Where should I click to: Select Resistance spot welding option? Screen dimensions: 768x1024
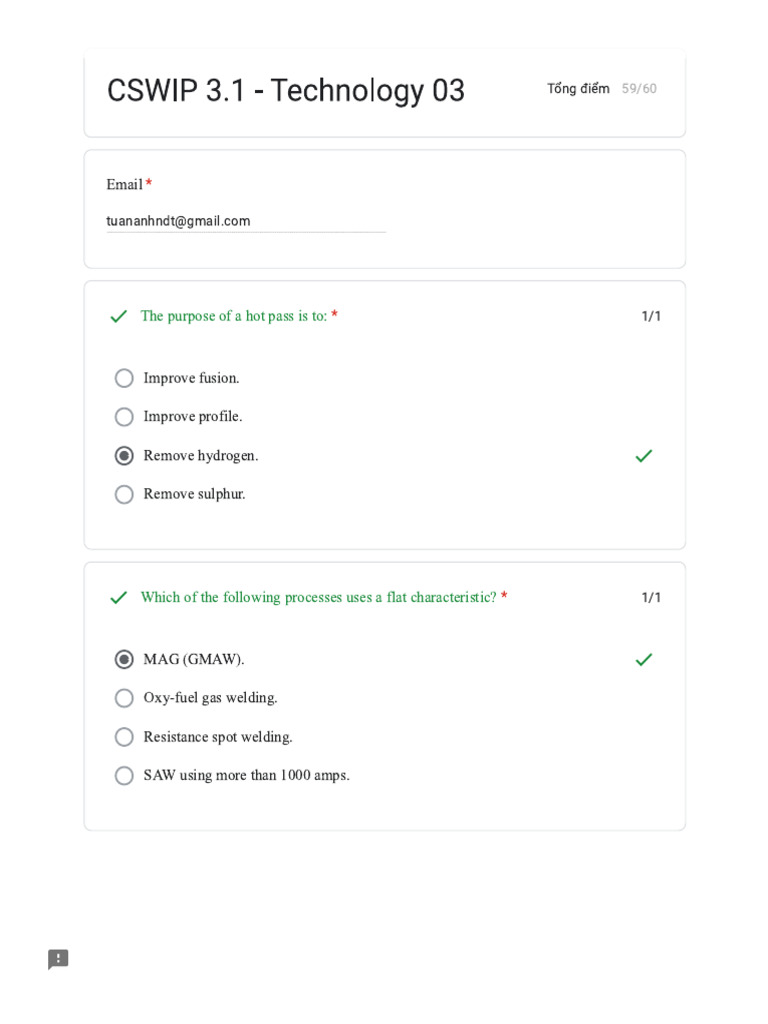coord(124,737)
